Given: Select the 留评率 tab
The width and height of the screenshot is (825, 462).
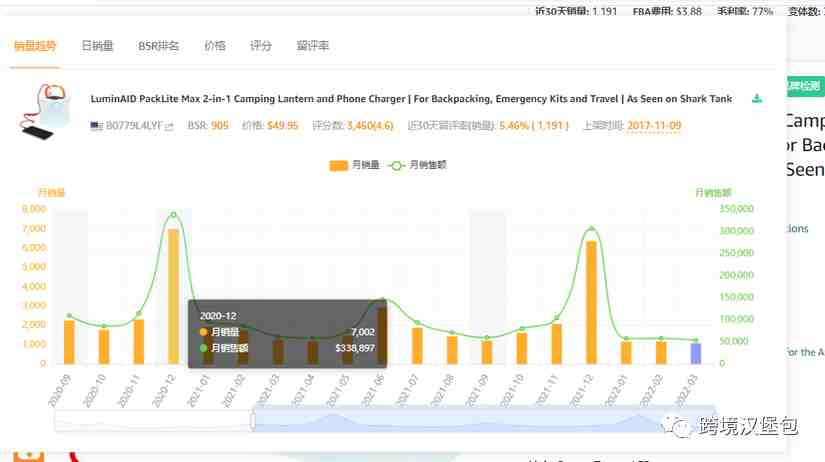Looking at the screenshot, I should coord(313,46).
